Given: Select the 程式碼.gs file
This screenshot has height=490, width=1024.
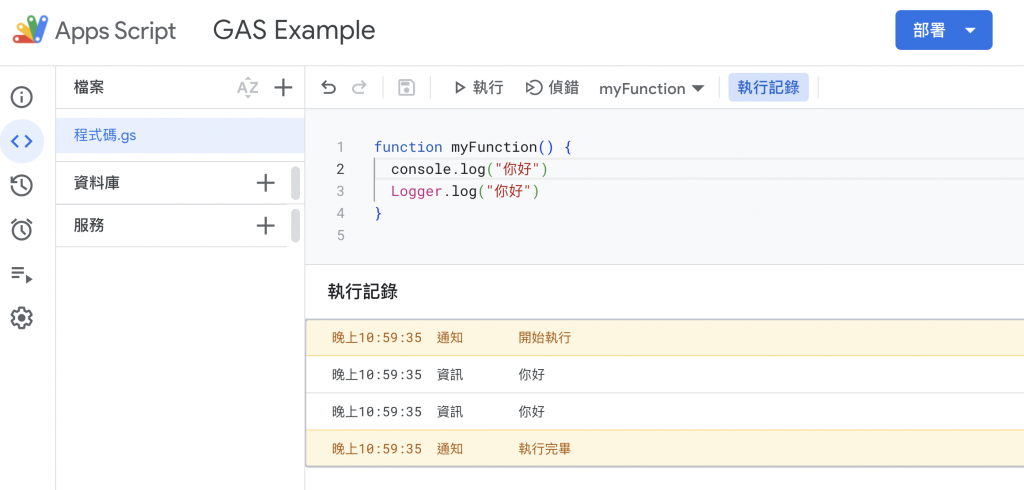Looking at the screenshot, I should pos(105,135).
